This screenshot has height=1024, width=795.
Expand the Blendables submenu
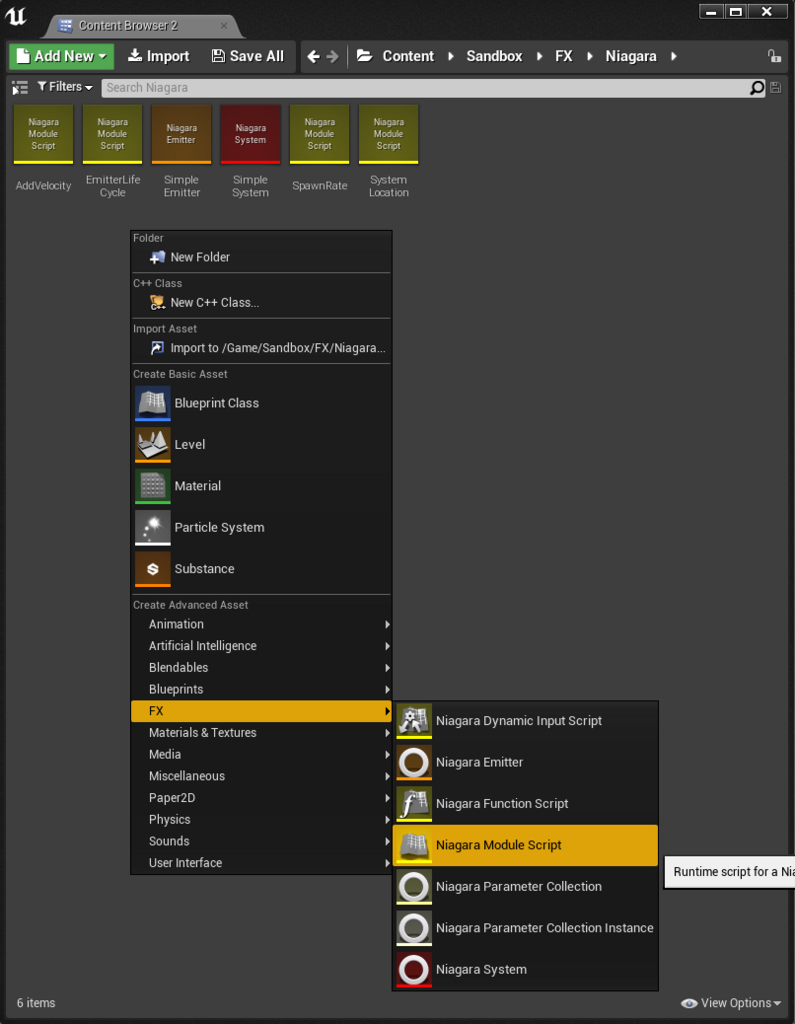click(261, 667)
